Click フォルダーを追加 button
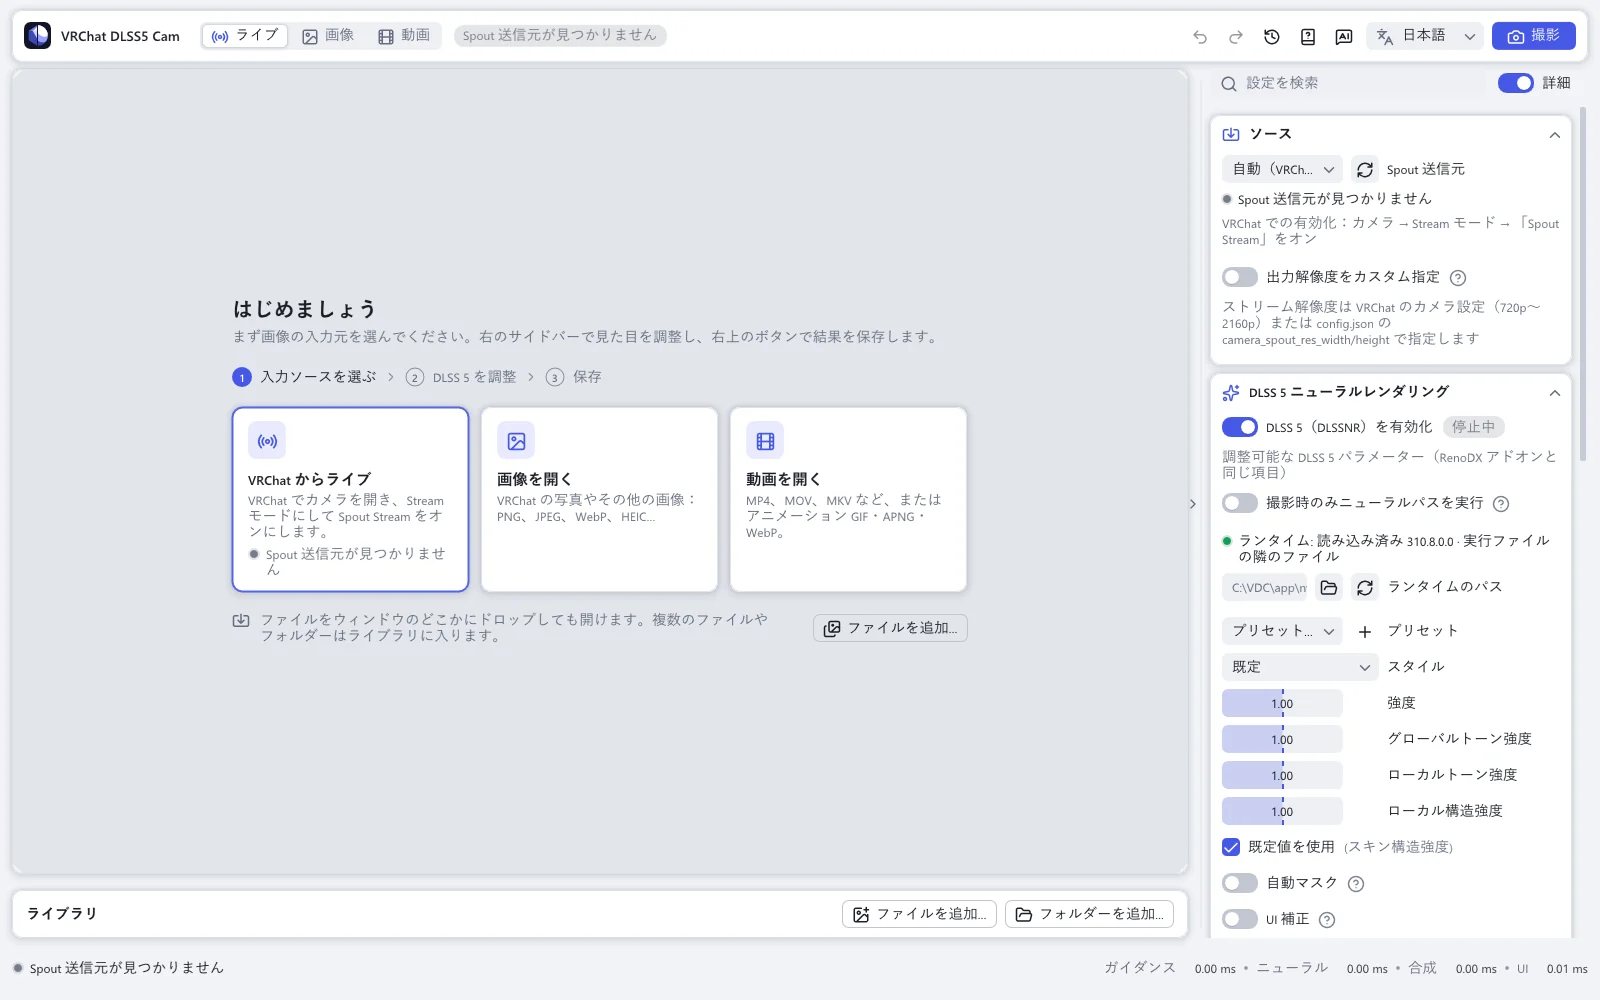Image resolution: width=1600 pixels, height=1000 pixels. coord(1089,914)
